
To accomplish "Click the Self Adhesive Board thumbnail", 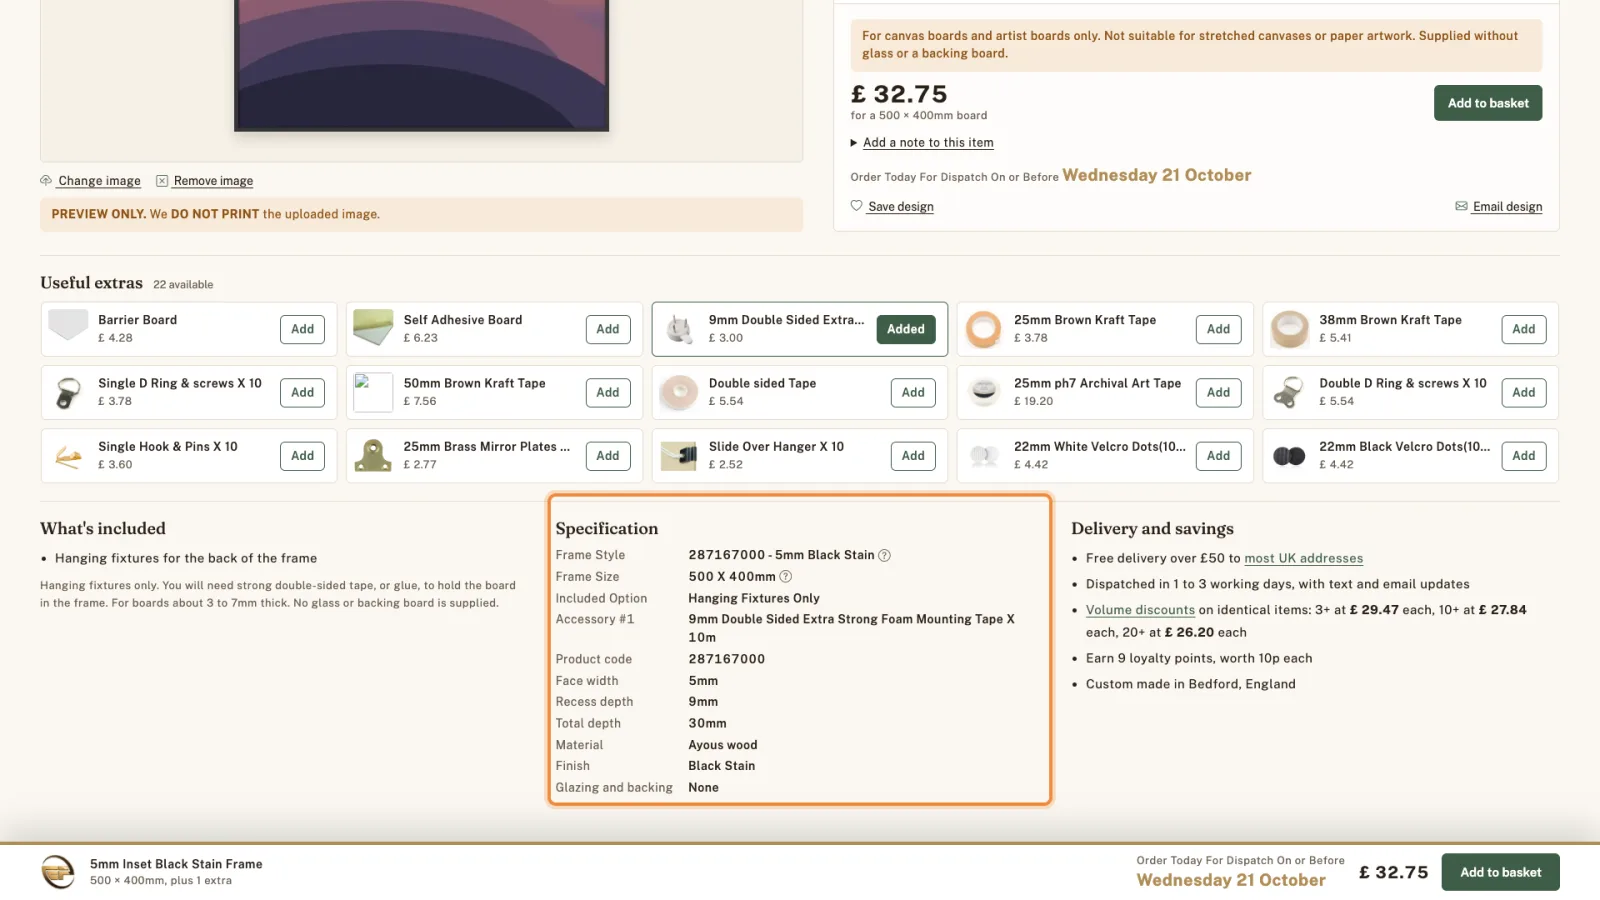I will (x=373, y=328).
